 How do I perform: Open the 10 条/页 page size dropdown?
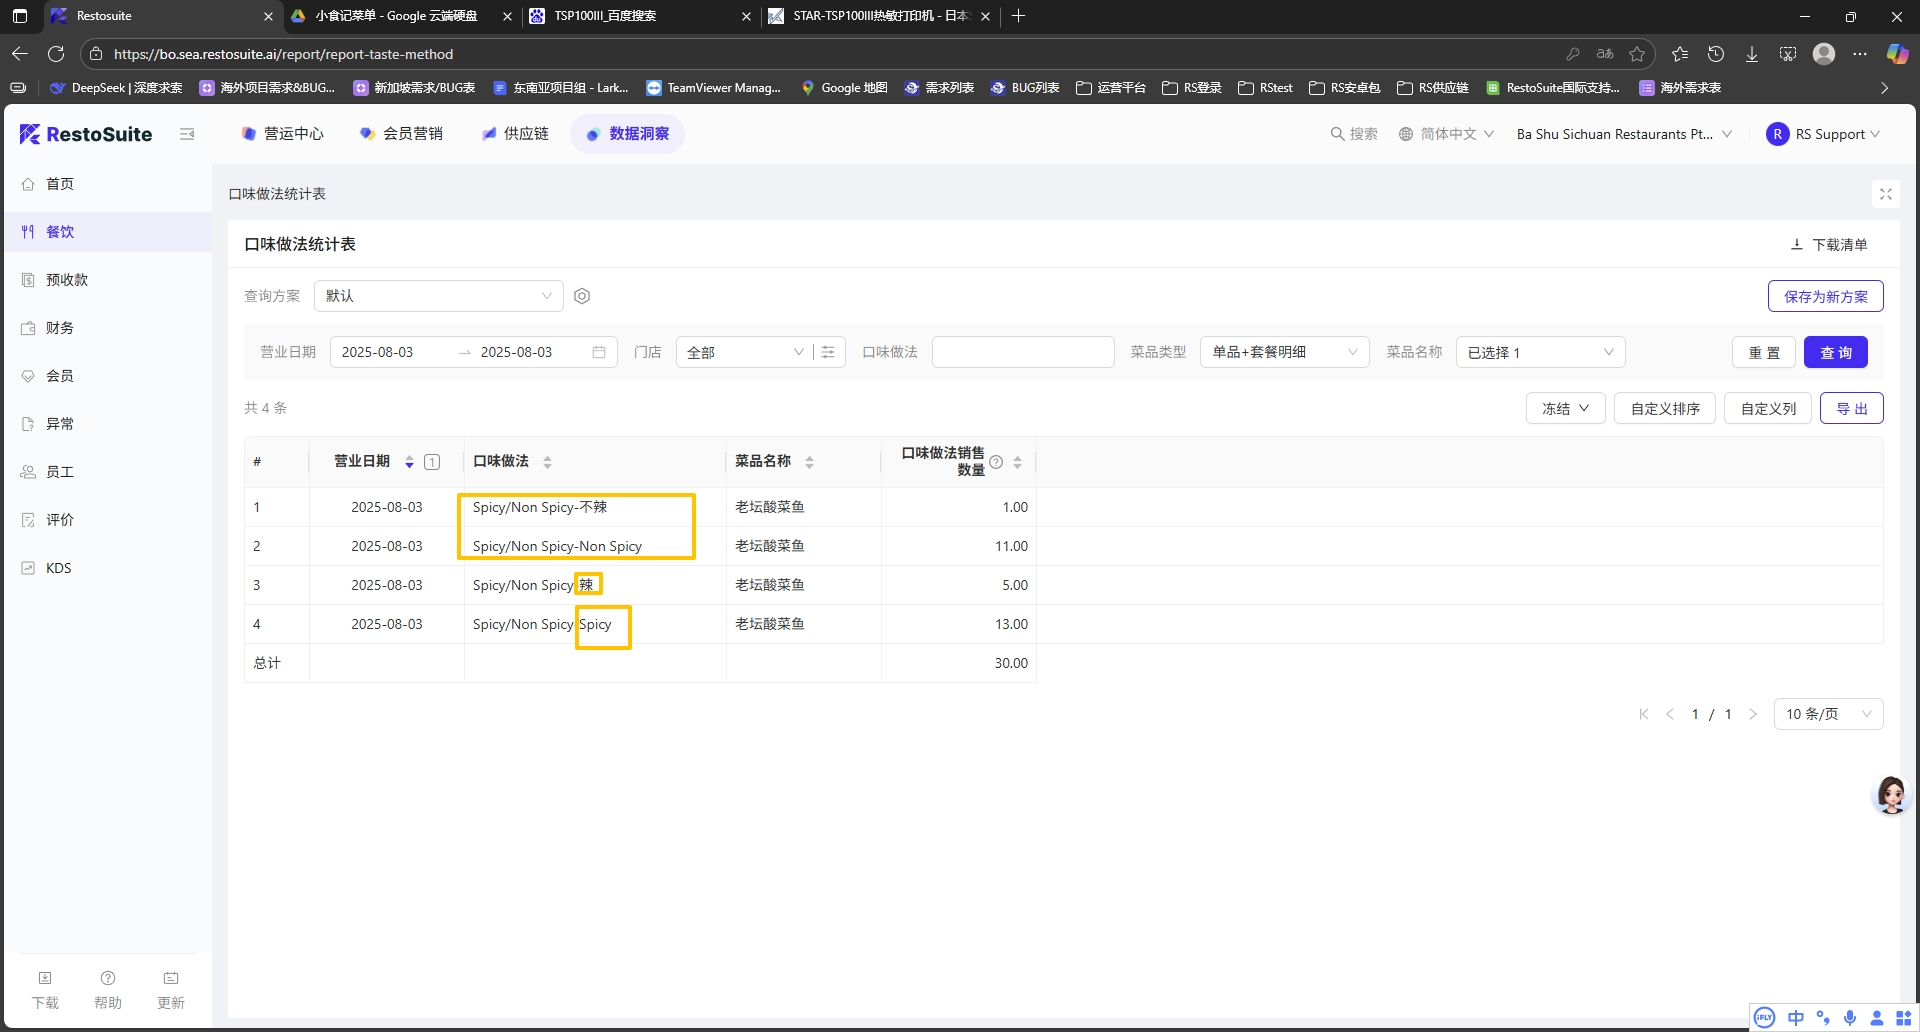(1827, 714)
